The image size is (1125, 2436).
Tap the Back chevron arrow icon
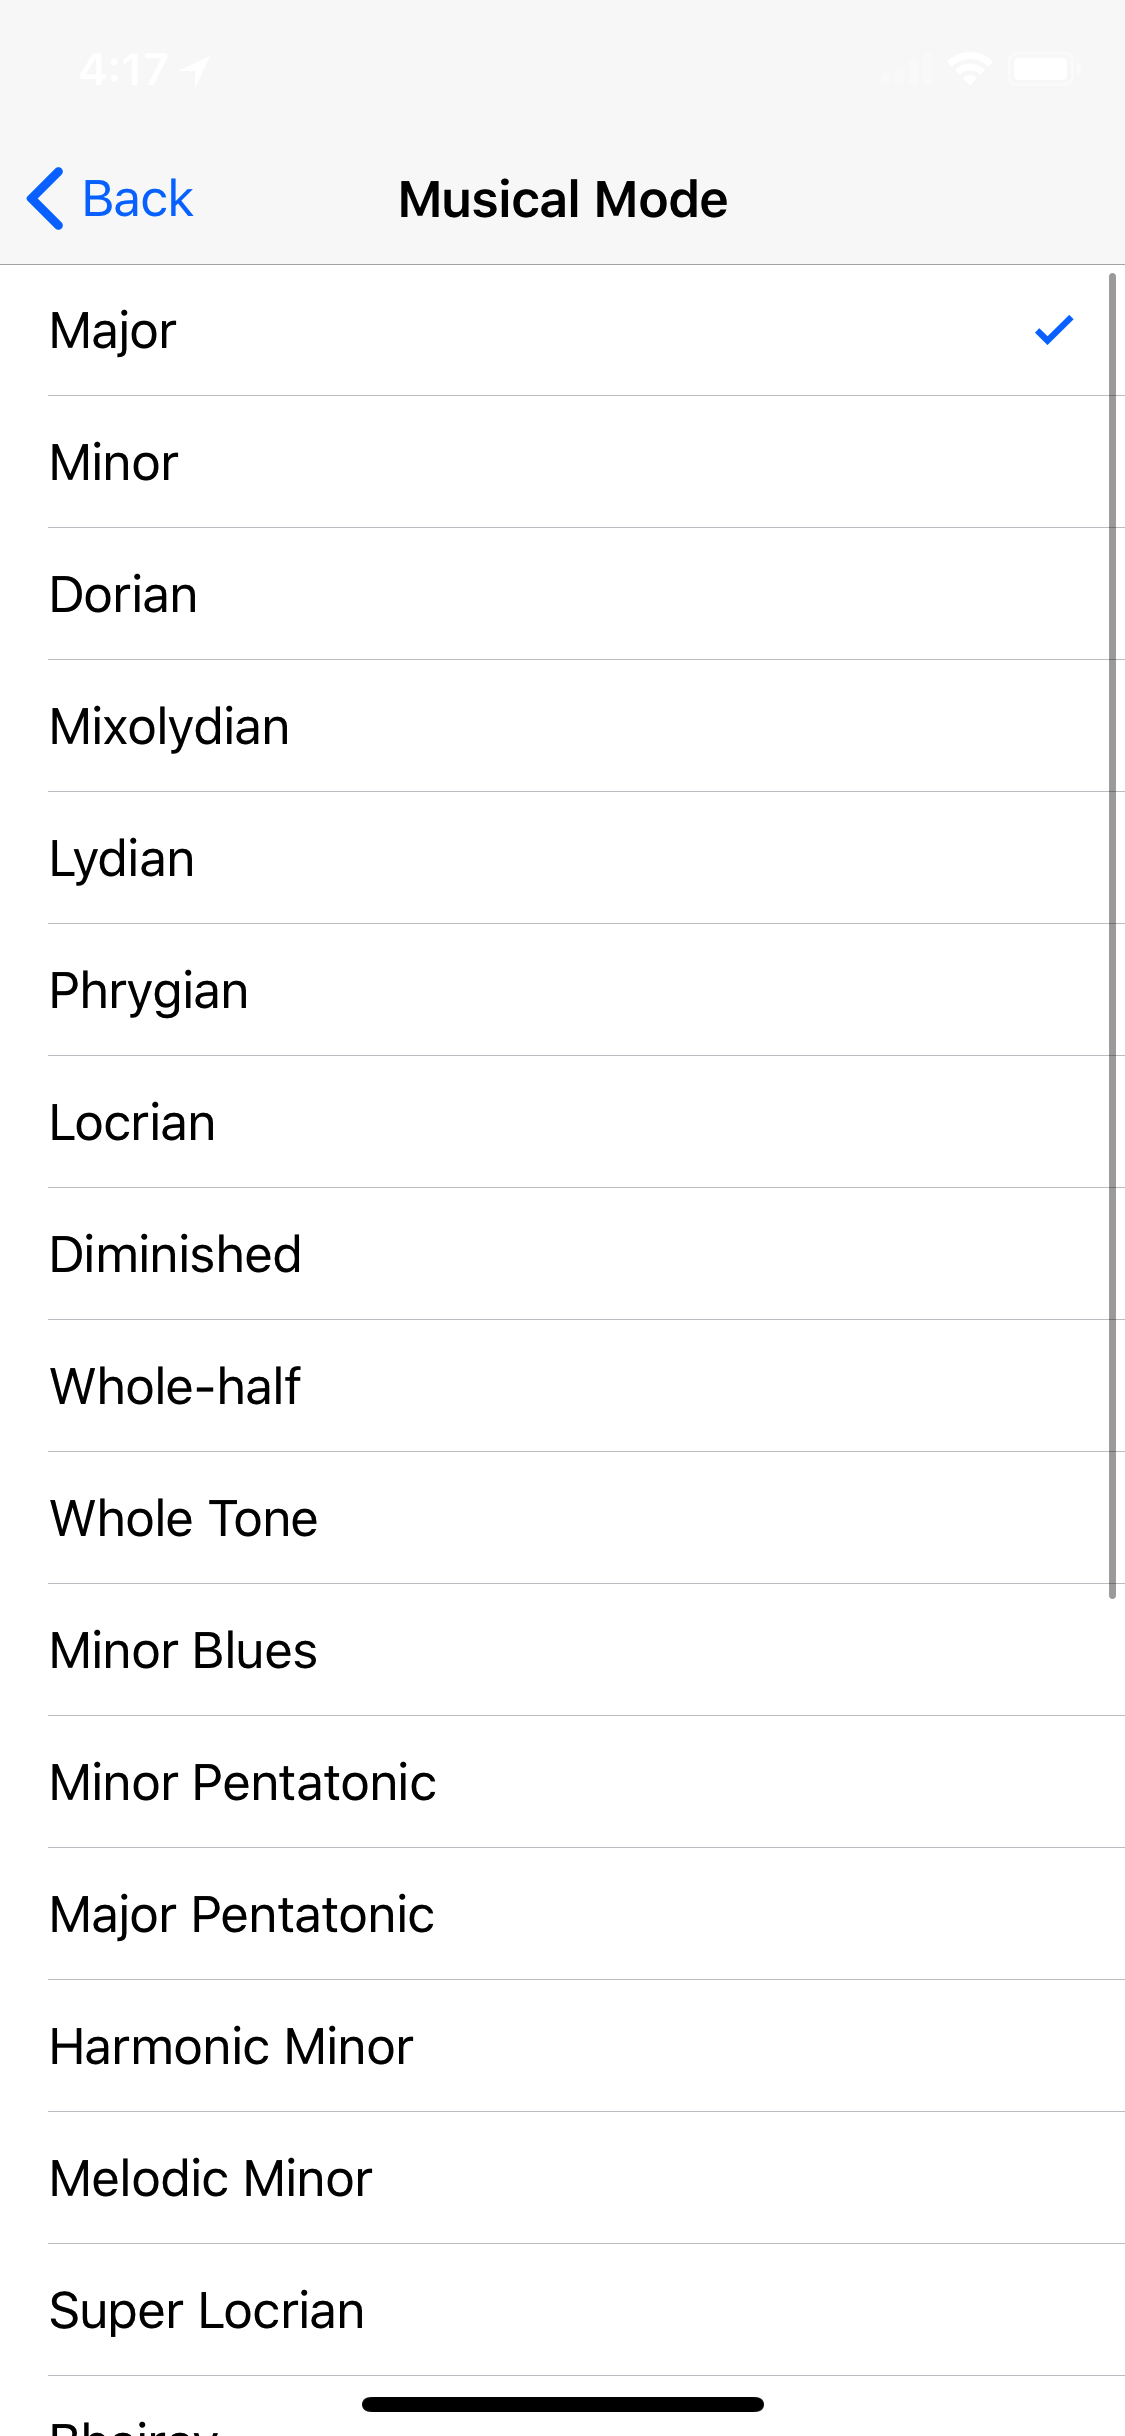[45, 197]
